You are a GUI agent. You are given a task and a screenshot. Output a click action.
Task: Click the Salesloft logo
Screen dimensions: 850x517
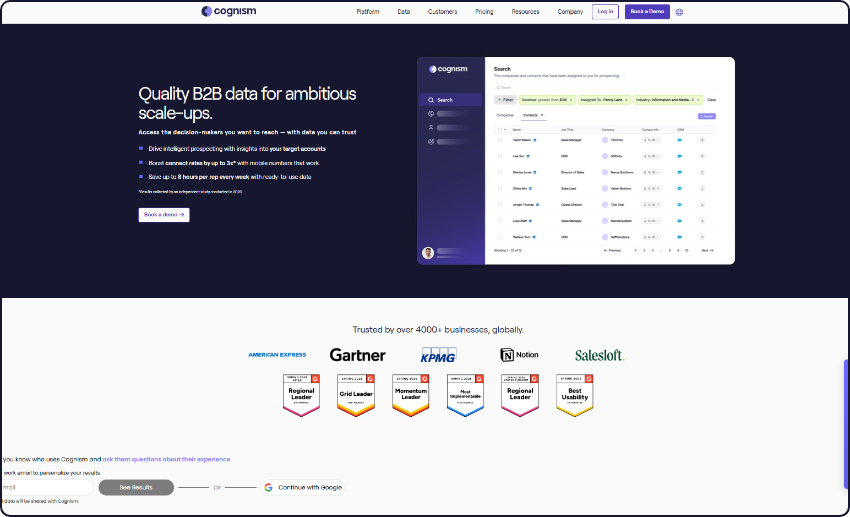[600, 356]
